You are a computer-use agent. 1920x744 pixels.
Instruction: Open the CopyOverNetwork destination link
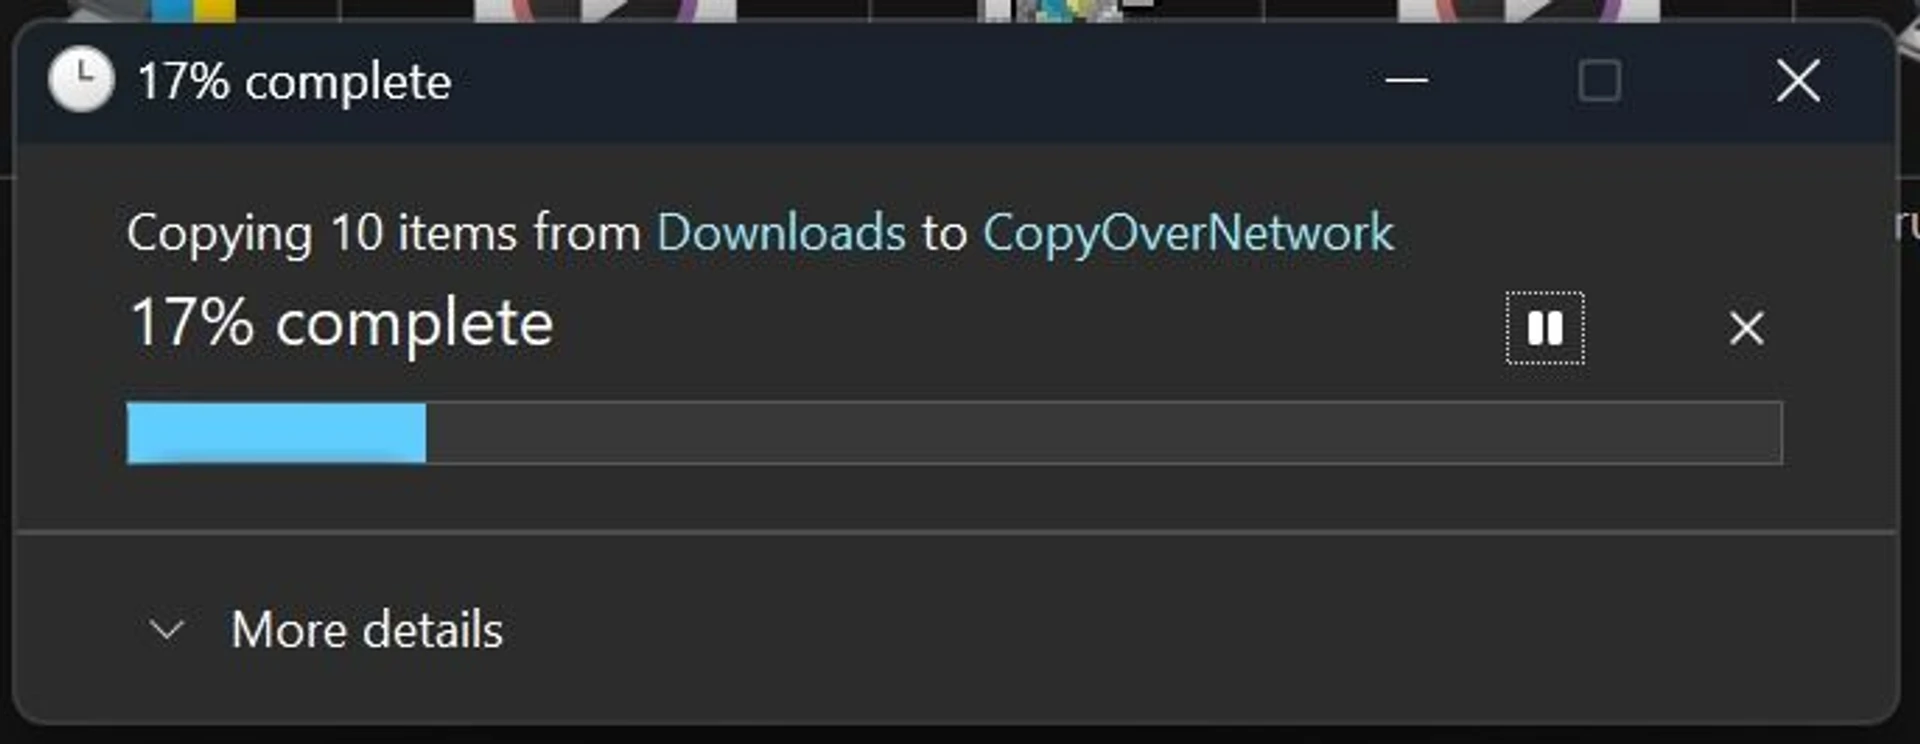tap(1188, 234)
